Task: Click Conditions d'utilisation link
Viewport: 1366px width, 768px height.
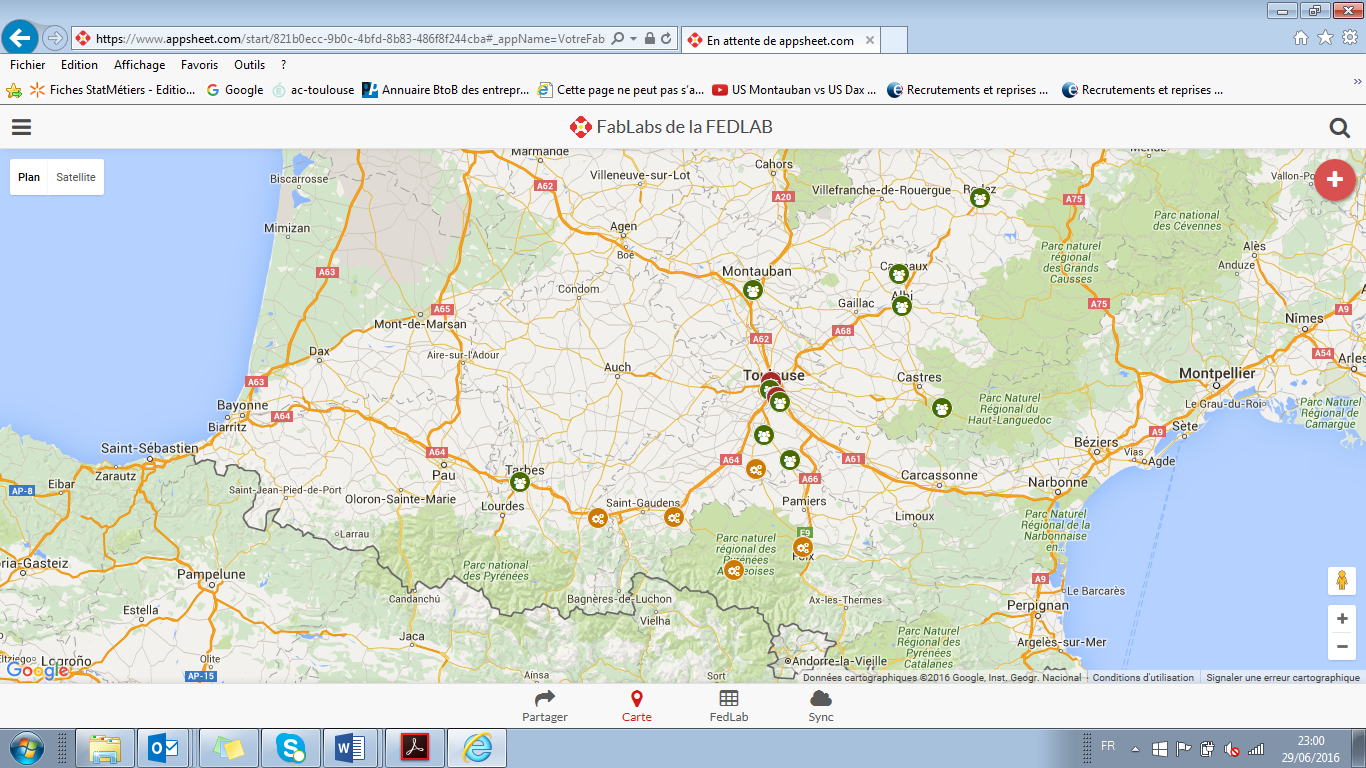Action: pyautogui.click(x=1143, y=677)
